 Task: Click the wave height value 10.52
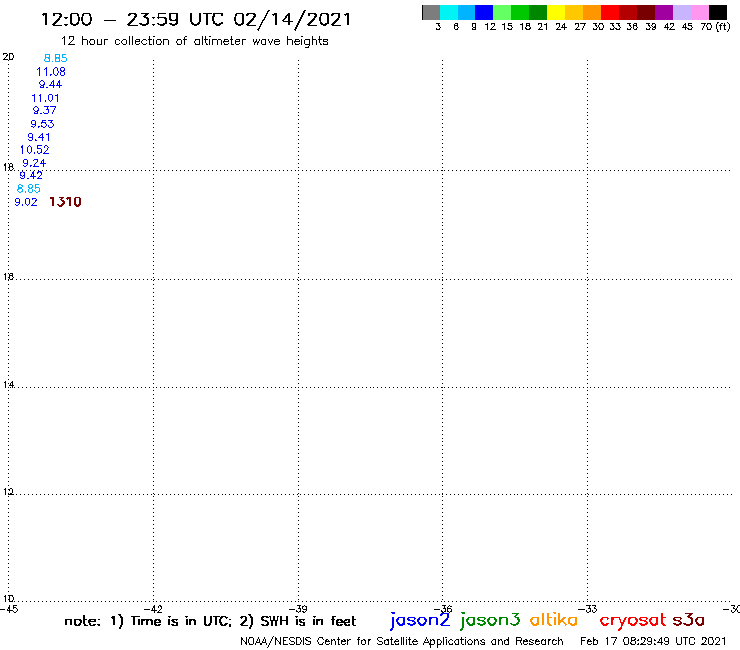point(34,150)
